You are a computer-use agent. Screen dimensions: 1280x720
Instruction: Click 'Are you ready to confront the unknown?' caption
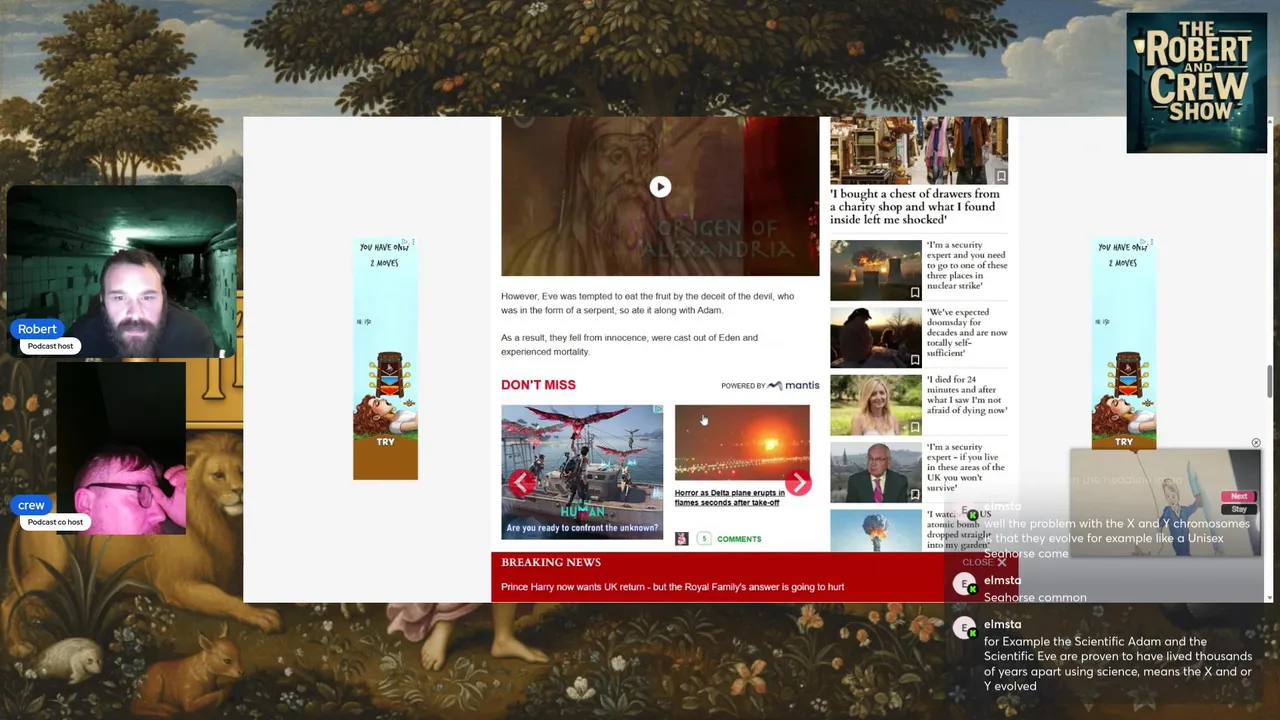(x=582, y=528)
